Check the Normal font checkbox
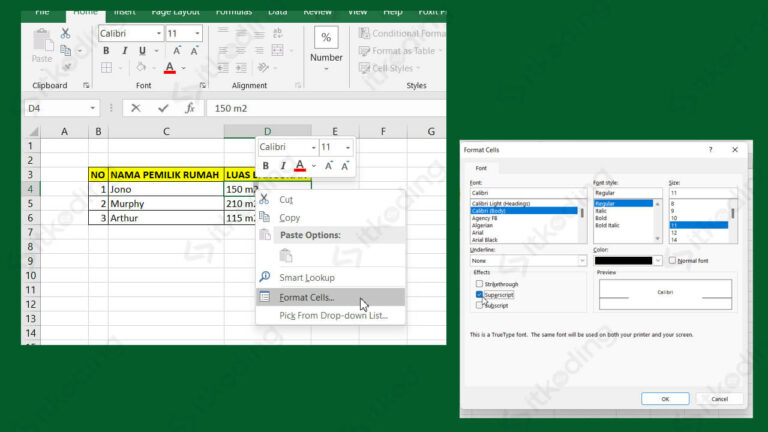The image size is (768, 432). click(x=672, y=260)
